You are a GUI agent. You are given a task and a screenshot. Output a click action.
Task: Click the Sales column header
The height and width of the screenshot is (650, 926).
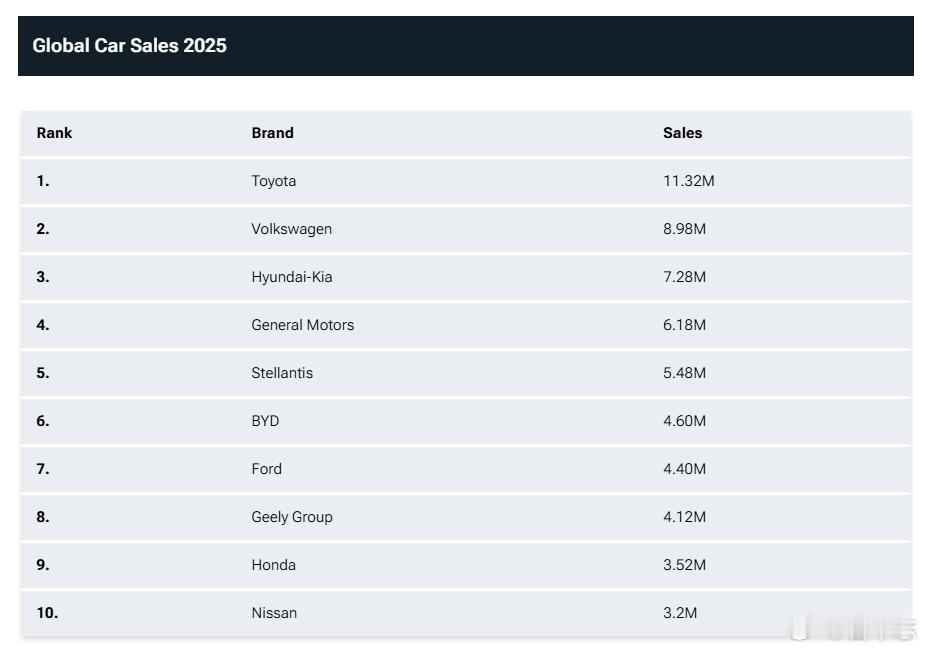pos(682,133)
